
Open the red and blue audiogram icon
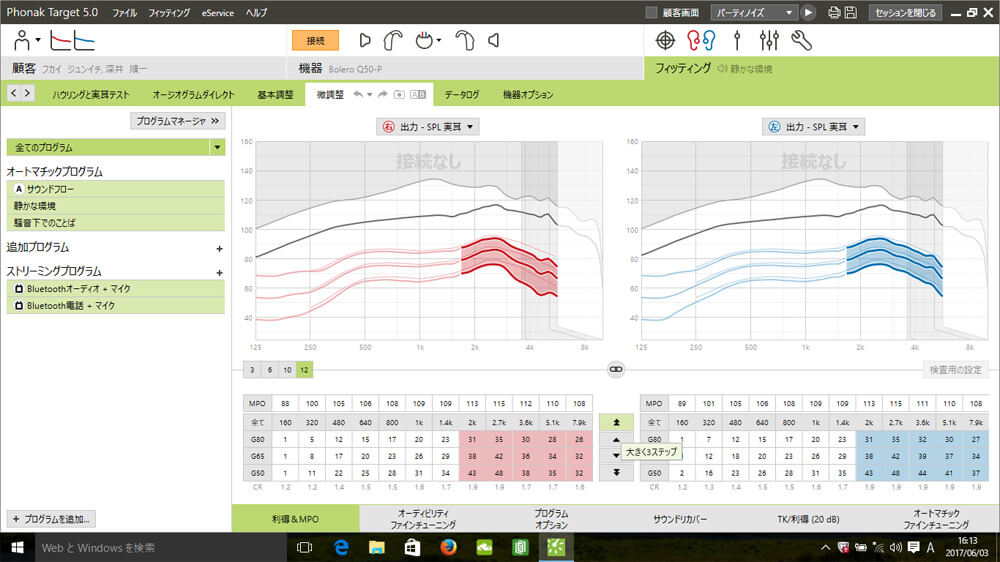point(72,41)
